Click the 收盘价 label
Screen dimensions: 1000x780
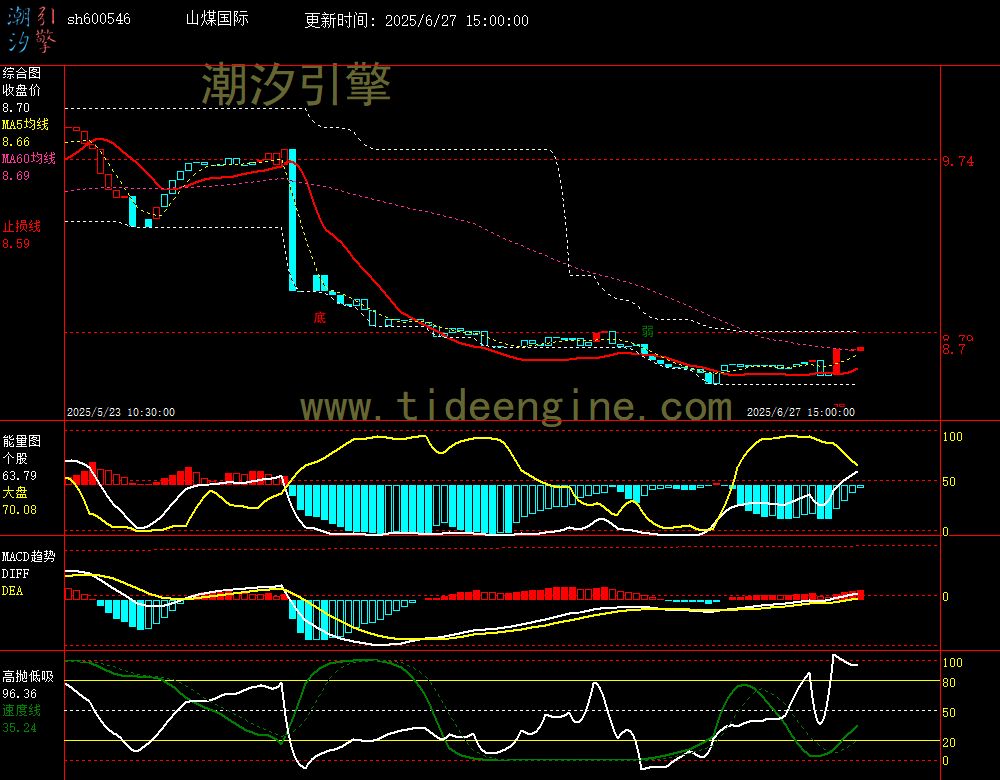22,90
